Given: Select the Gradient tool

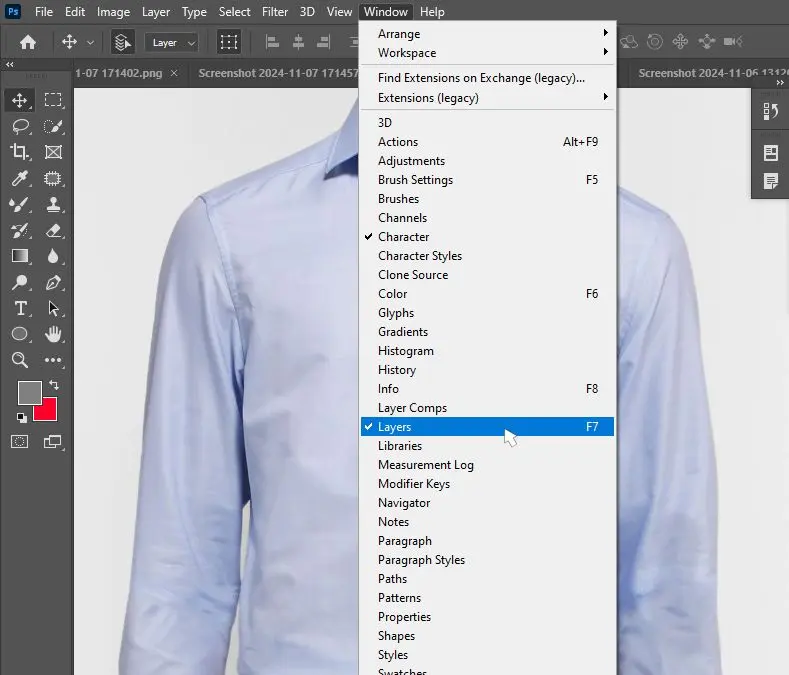Looking at the screenshot, I should (19, 256).
